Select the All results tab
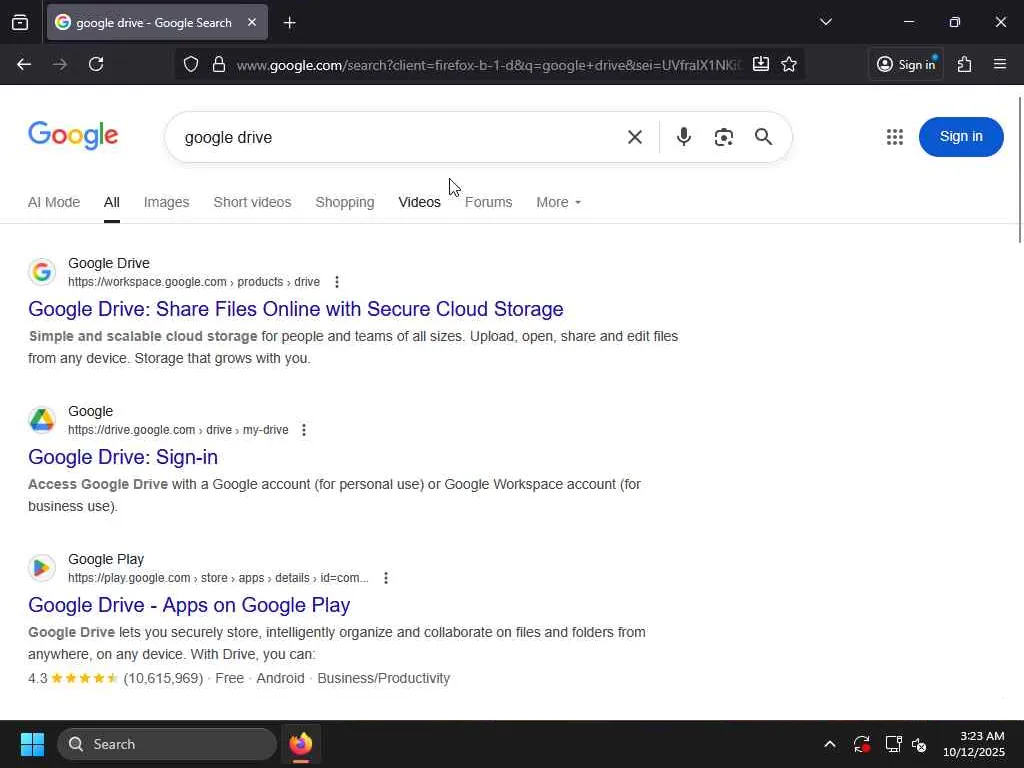The image size is (1024, 768). point(112,202)
